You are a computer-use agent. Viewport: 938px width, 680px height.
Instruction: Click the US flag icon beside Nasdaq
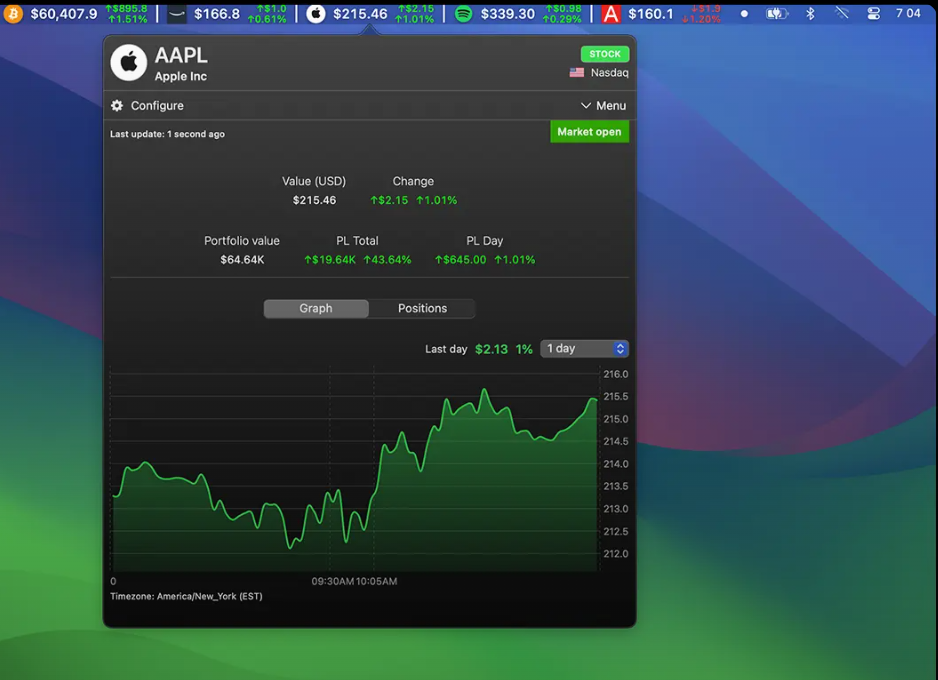coord(577,72)
